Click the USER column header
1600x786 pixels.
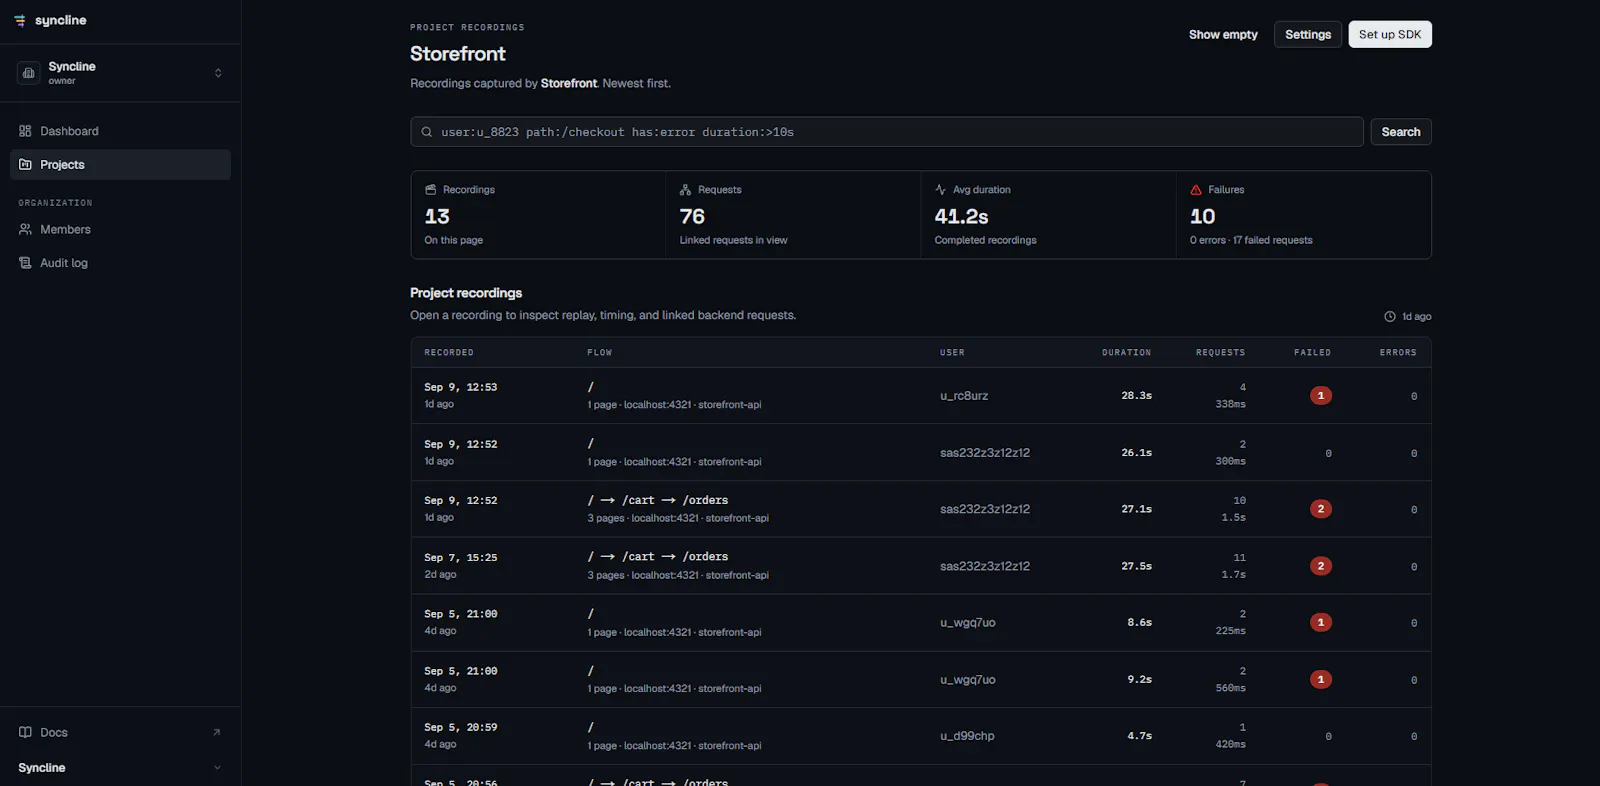tap(952, 353)
